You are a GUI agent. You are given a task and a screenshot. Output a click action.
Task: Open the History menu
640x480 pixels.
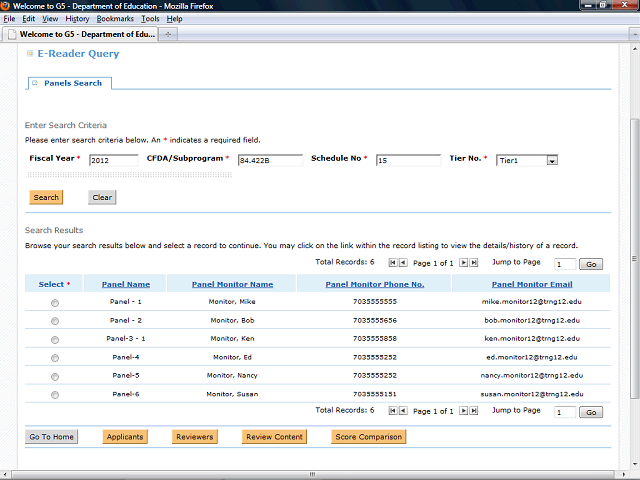point(77,19)
